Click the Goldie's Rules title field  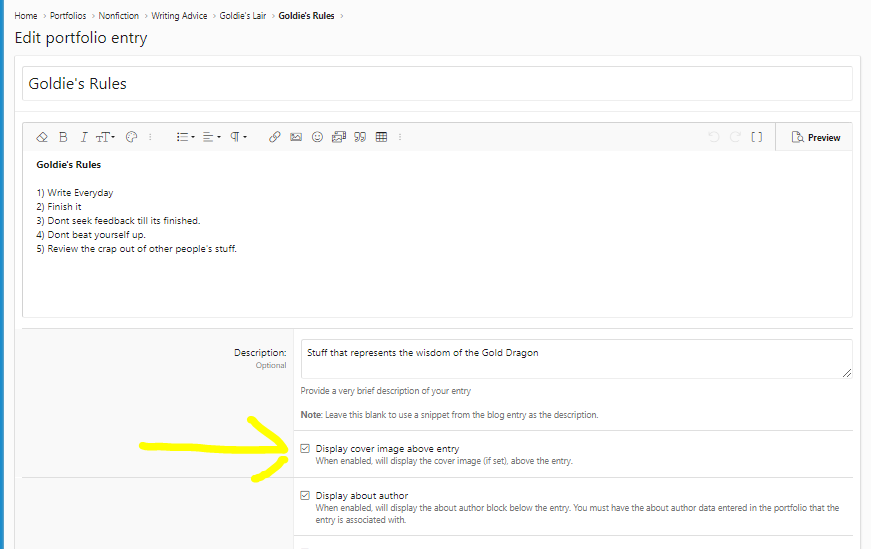[437, 84]
